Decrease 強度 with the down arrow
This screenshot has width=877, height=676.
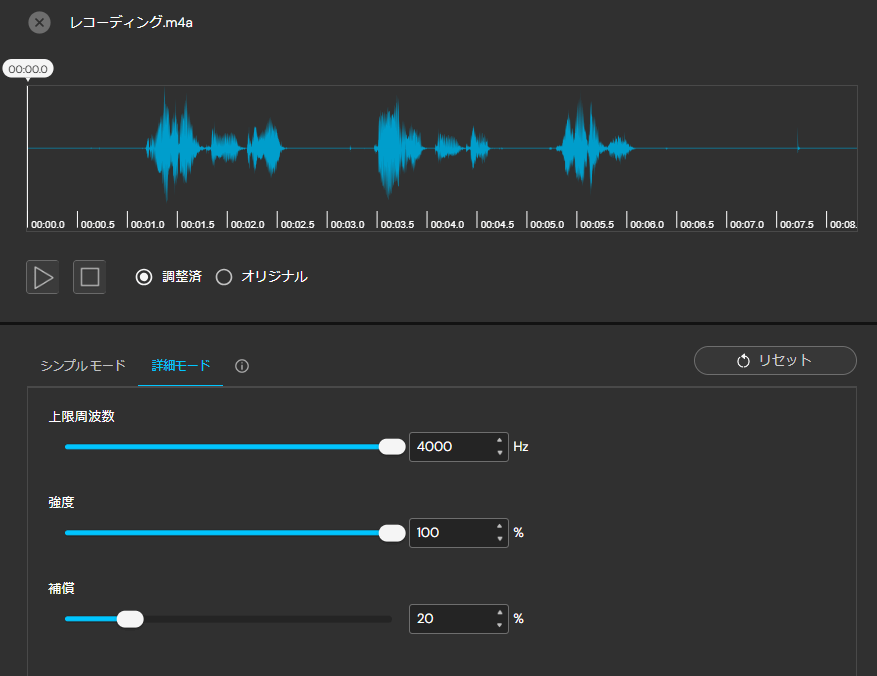[x=499, y=539]
